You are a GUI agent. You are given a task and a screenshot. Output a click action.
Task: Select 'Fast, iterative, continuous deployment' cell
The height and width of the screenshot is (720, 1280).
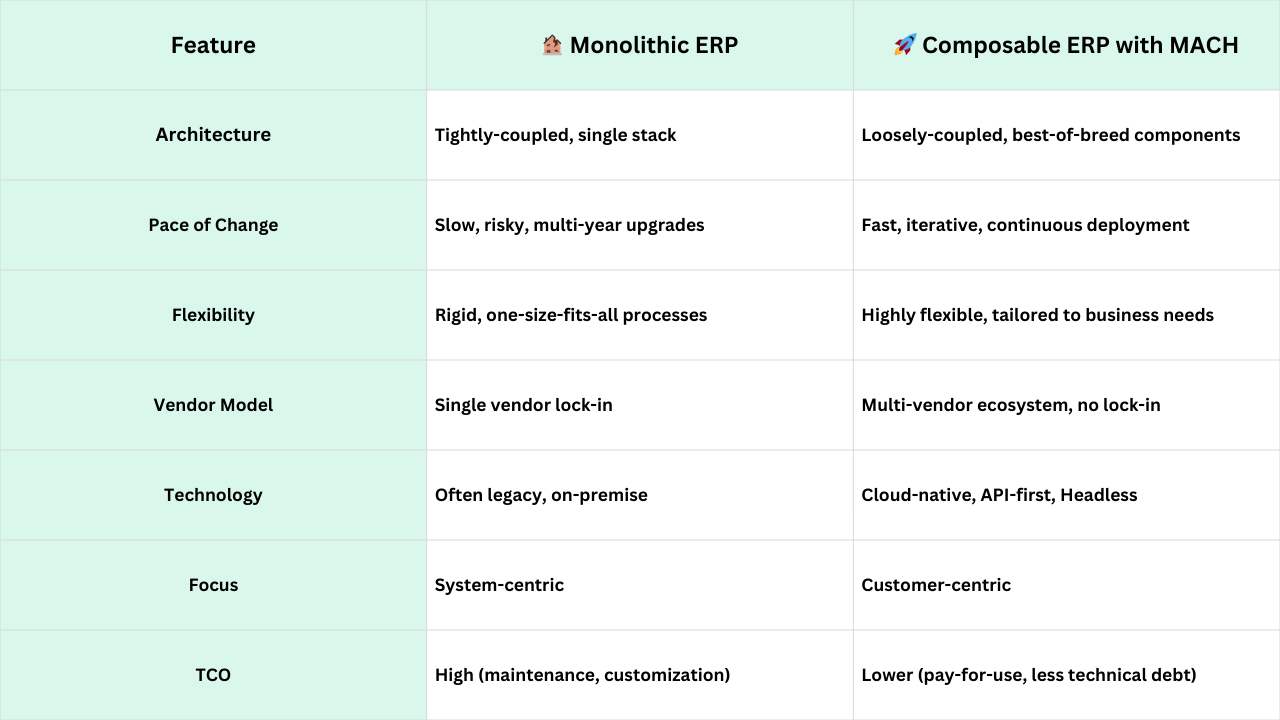(x=1066, y=225)
